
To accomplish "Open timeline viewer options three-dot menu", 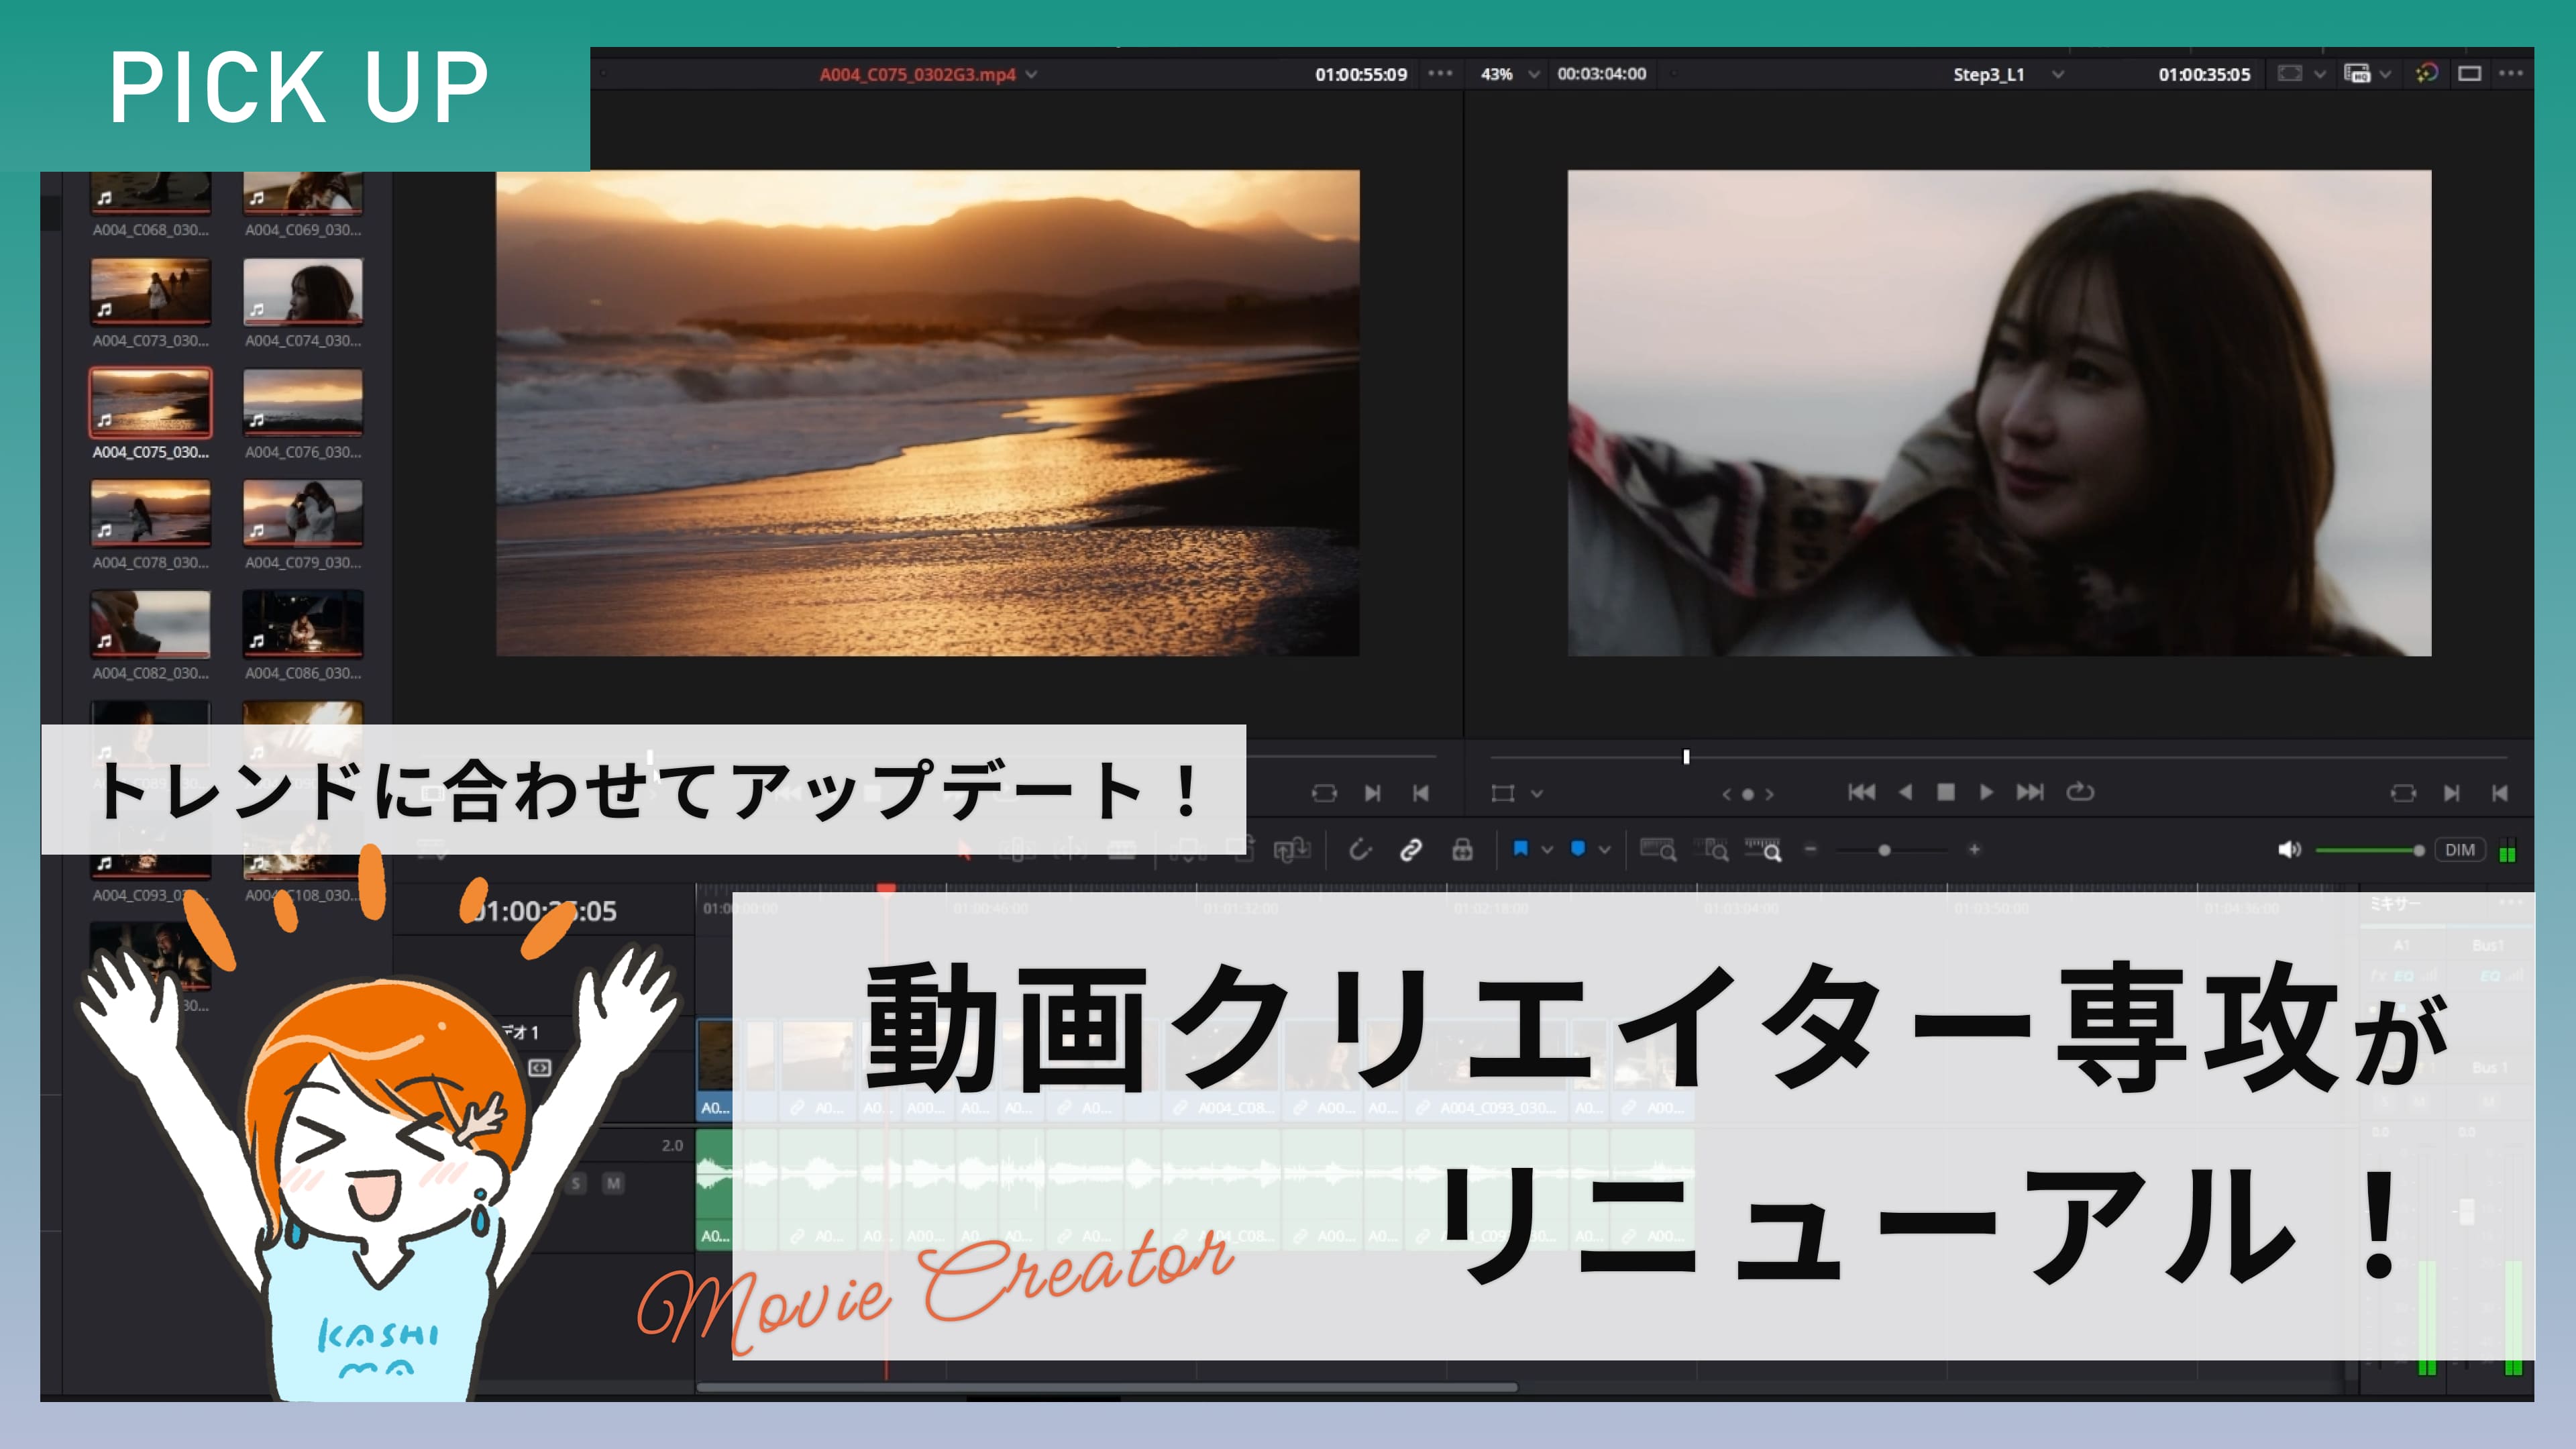I will (x=2511, y=73).
